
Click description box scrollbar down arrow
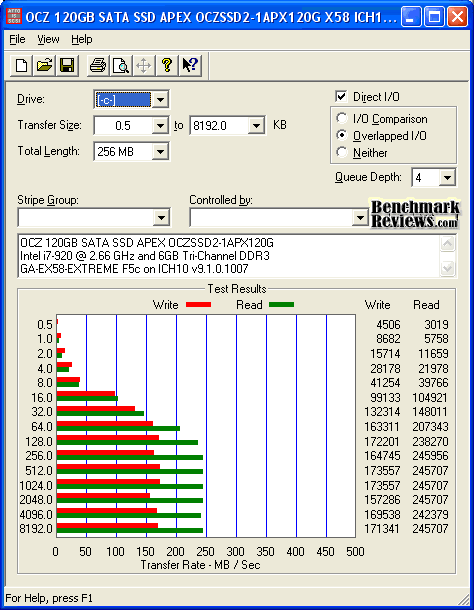[x=448, y=268]
